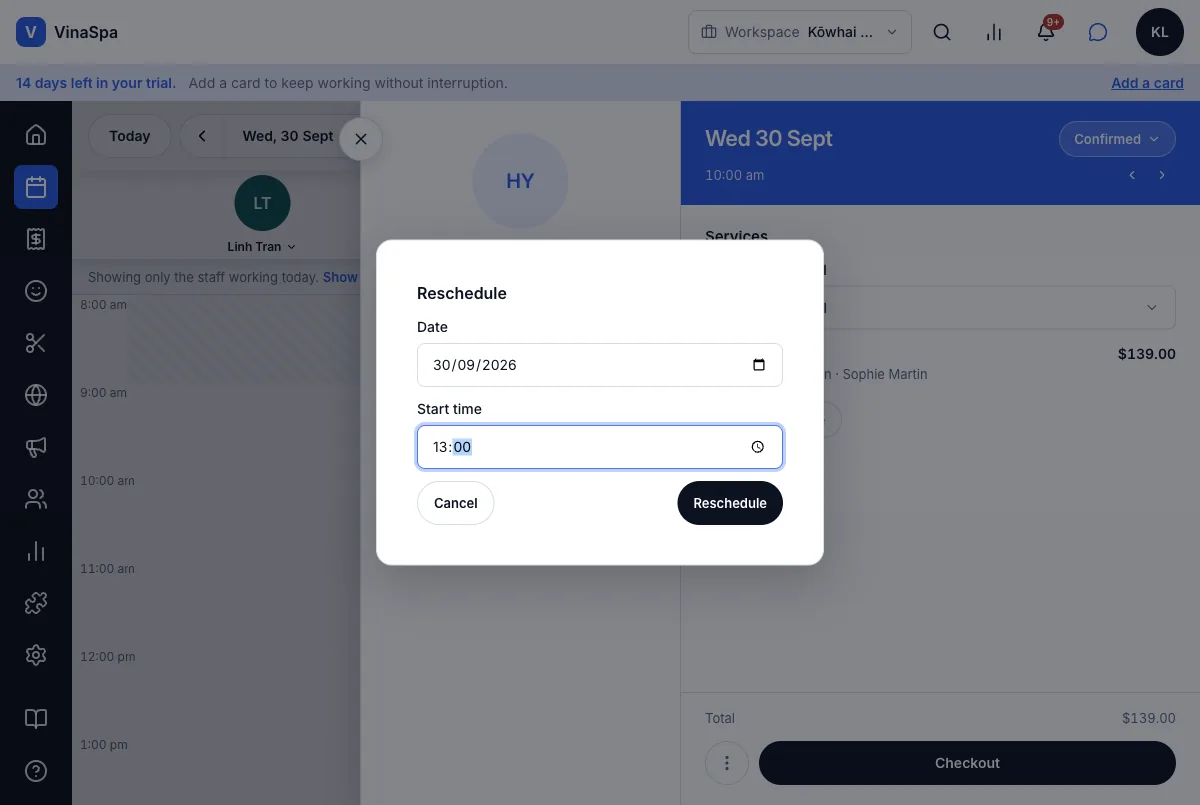Click the Reschedule button
Viewport: 1200px width, 805px height.
tap(730, 503)
